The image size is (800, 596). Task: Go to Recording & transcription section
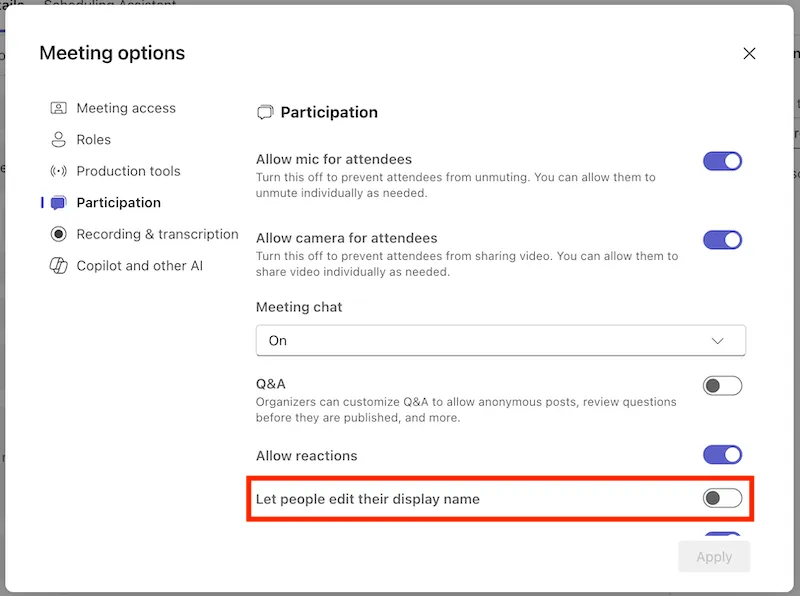click(x=157, y=234)
